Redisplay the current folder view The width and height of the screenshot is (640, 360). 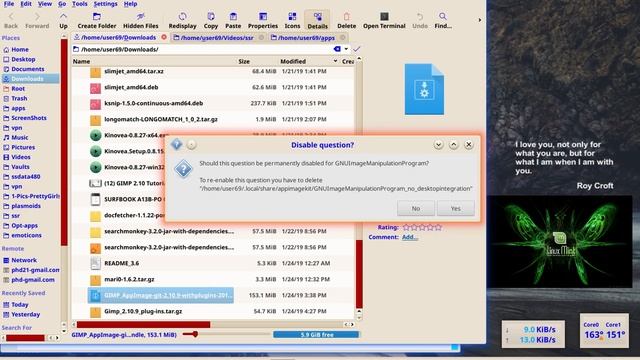182,20
